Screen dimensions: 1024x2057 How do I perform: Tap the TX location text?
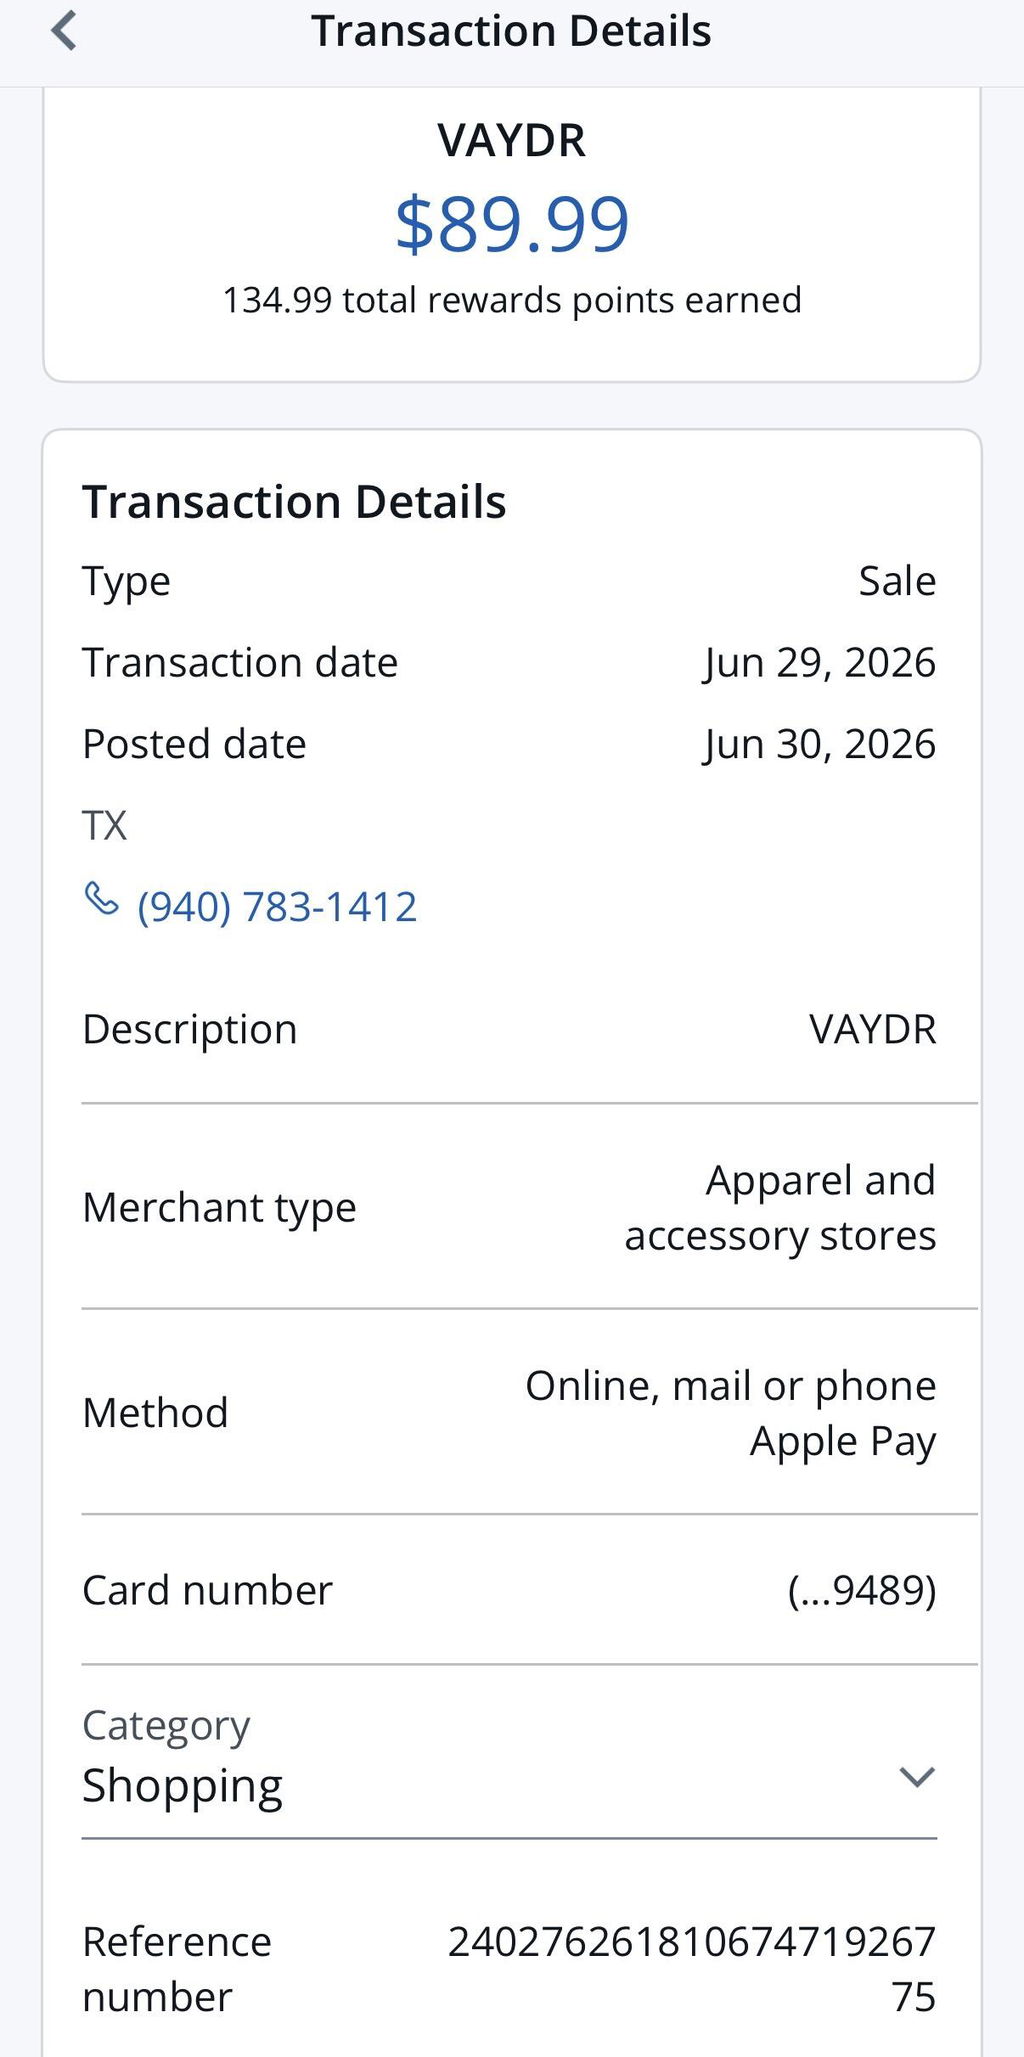[104, 826]
